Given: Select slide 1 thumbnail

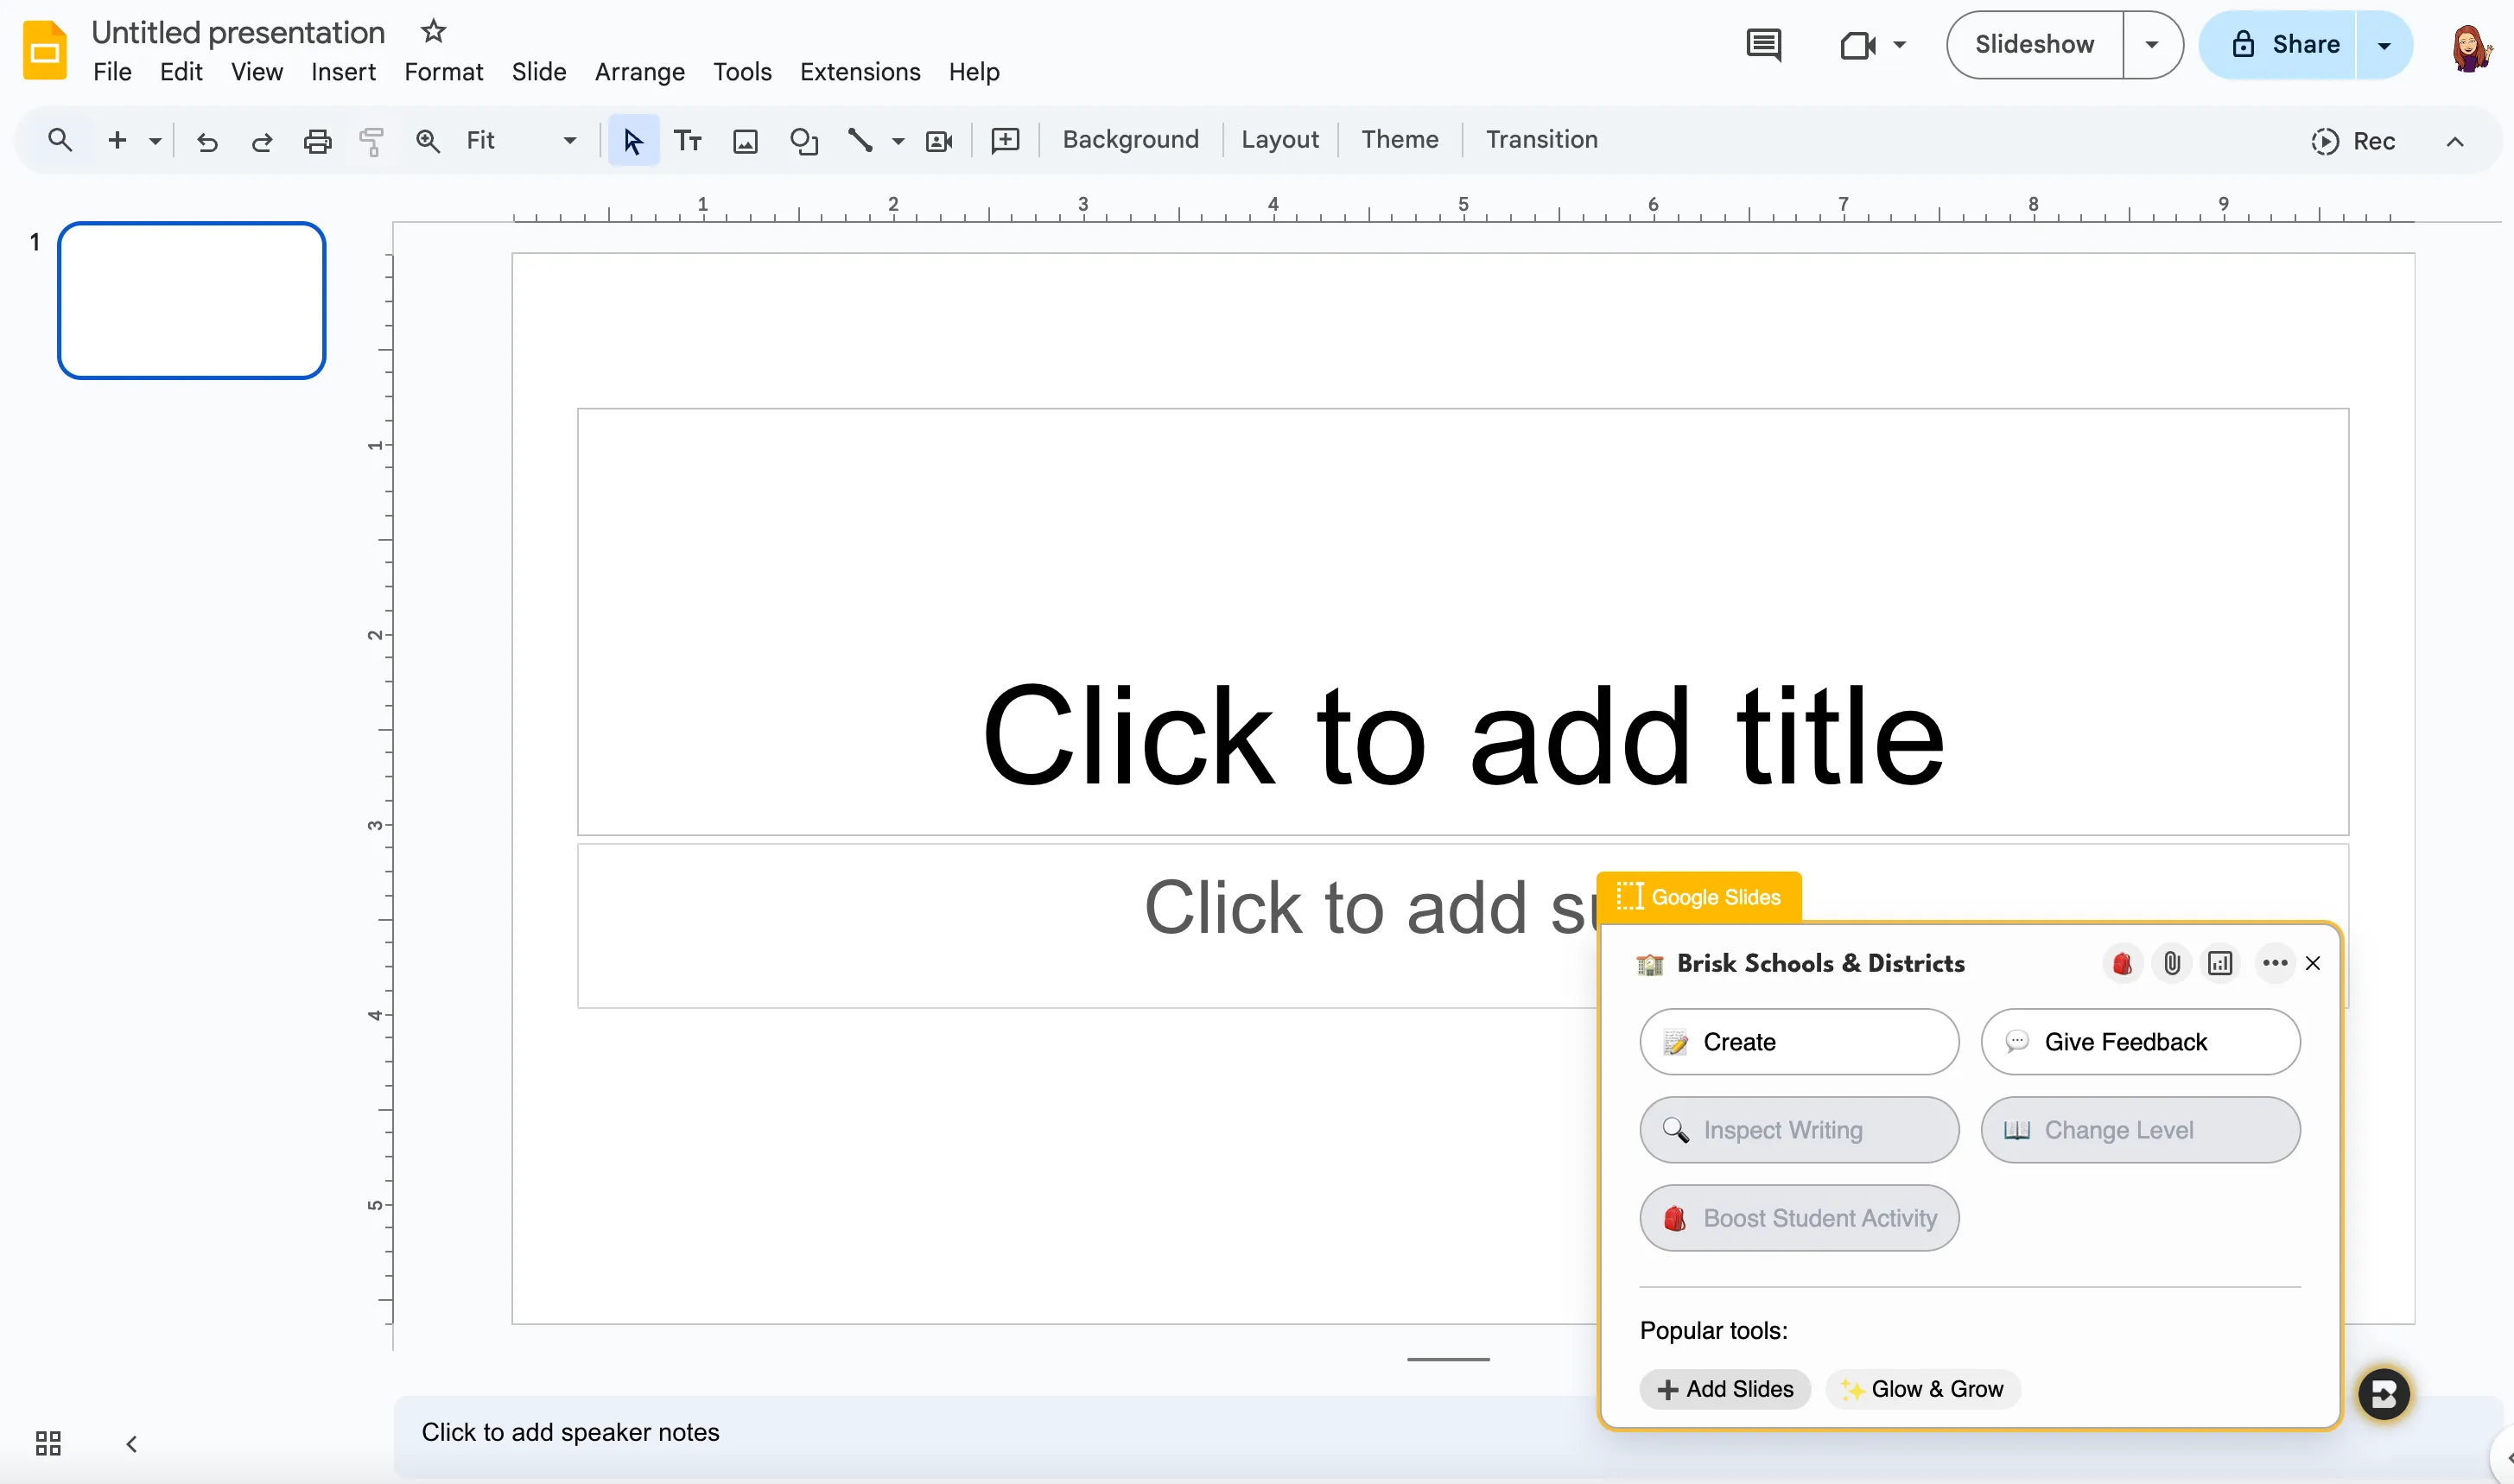Looking at the screenshot, I should tap(192, 301).
